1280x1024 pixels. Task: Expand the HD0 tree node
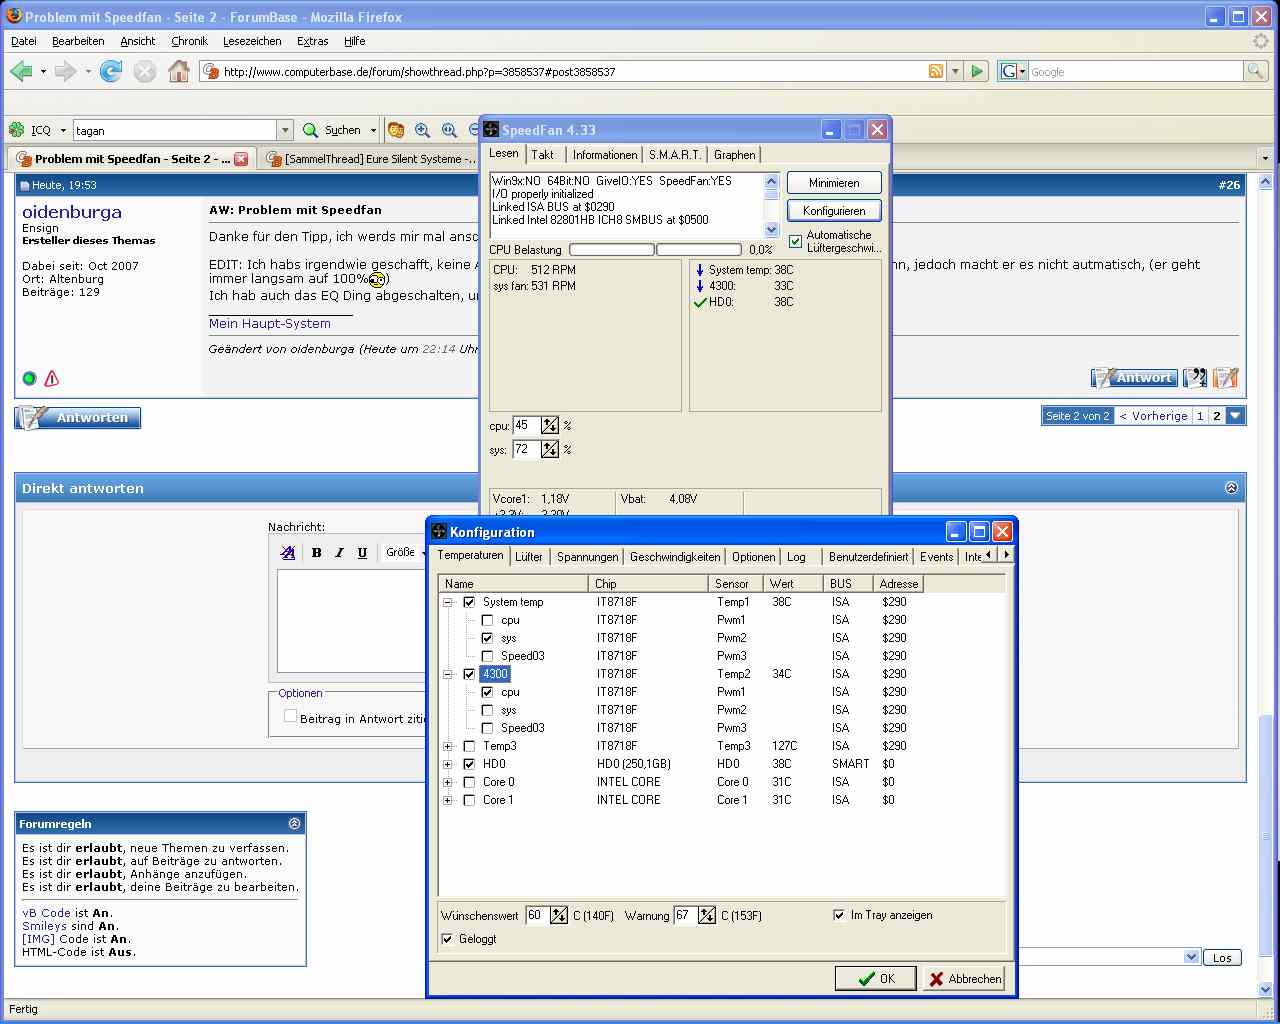tap(447, 764)
